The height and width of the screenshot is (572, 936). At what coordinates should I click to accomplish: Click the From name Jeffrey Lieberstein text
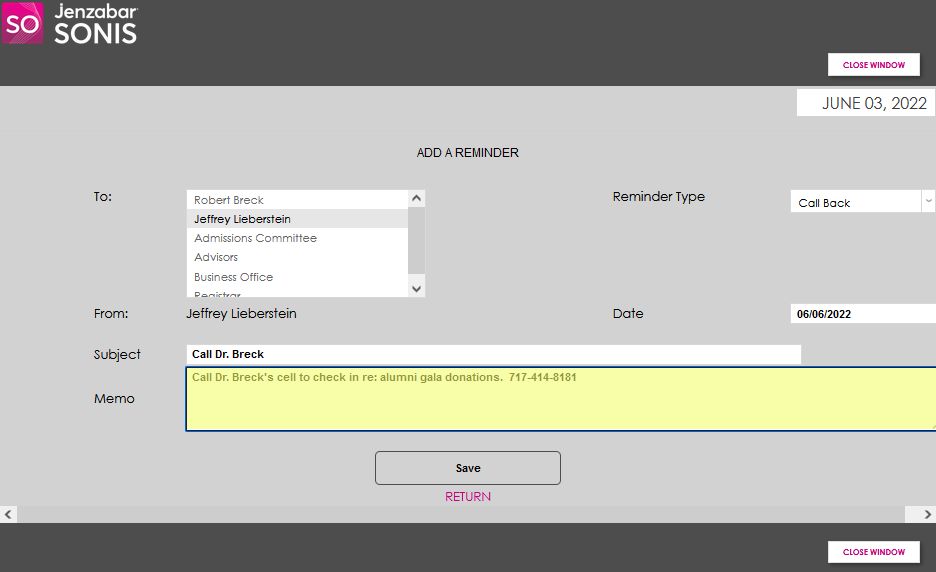click(x=241, y=313)
